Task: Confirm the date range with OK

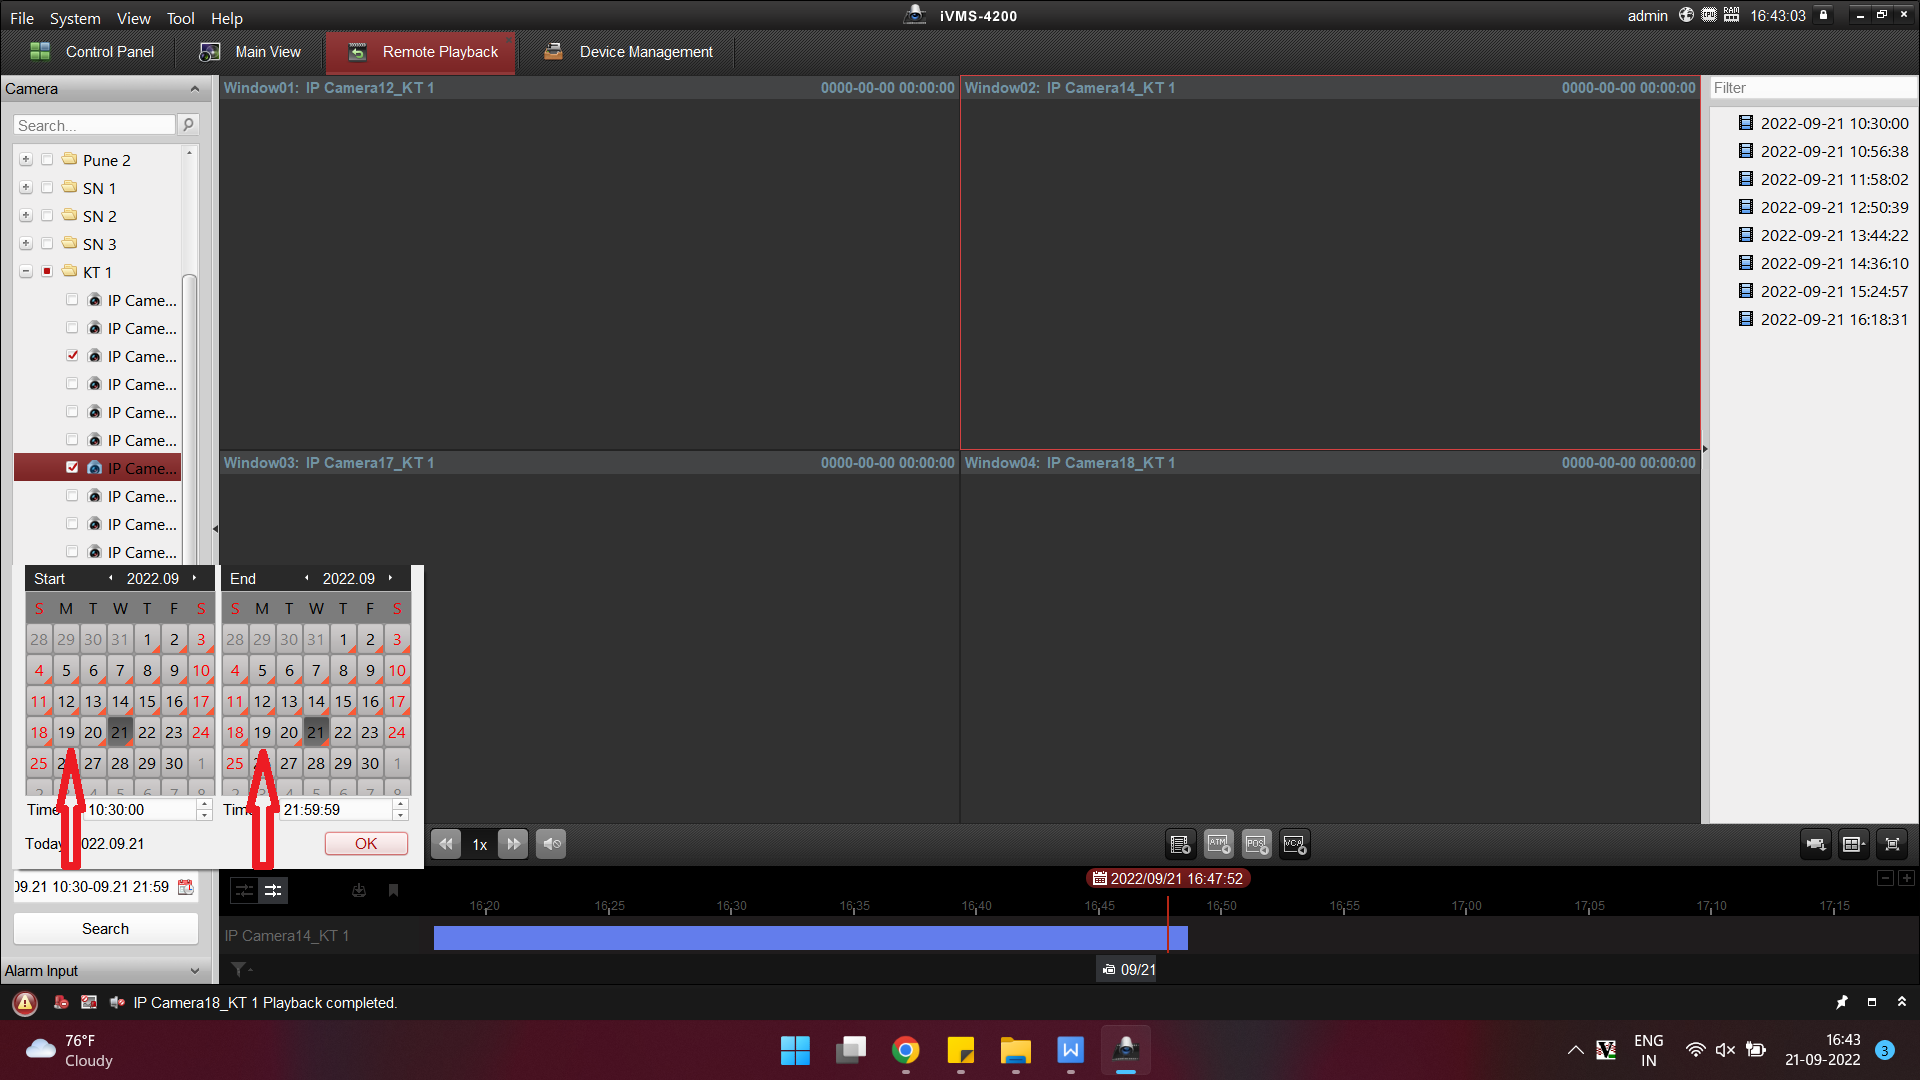Action: tap(366, 844)
